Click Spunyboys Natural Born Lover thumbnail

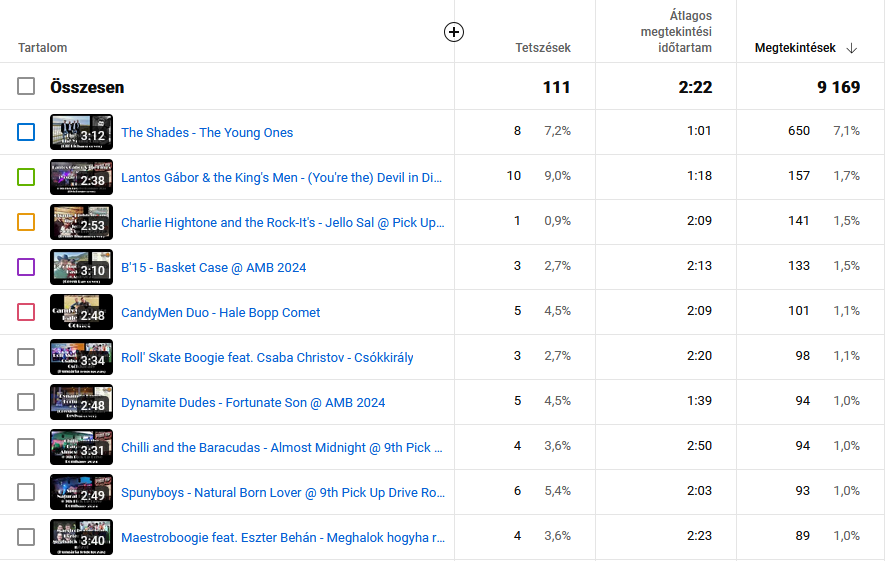81,492
